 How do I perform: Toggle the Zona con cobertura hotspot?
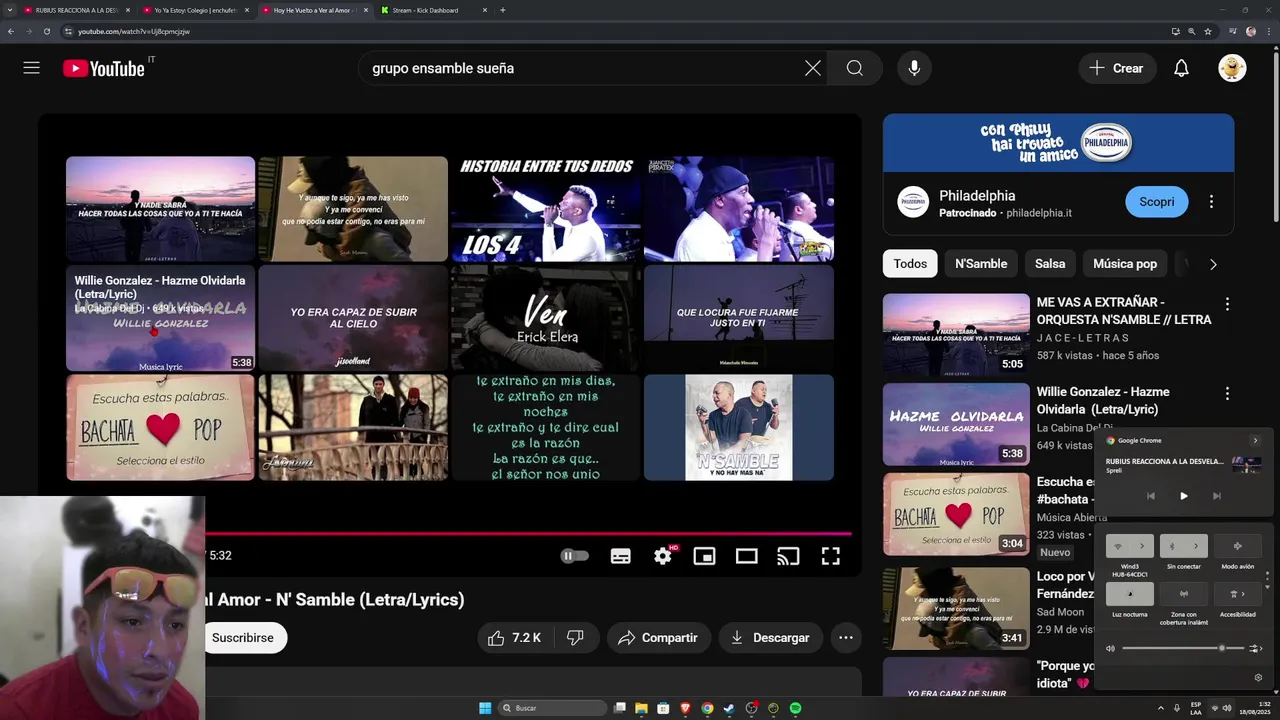[x=1184, y=594]
